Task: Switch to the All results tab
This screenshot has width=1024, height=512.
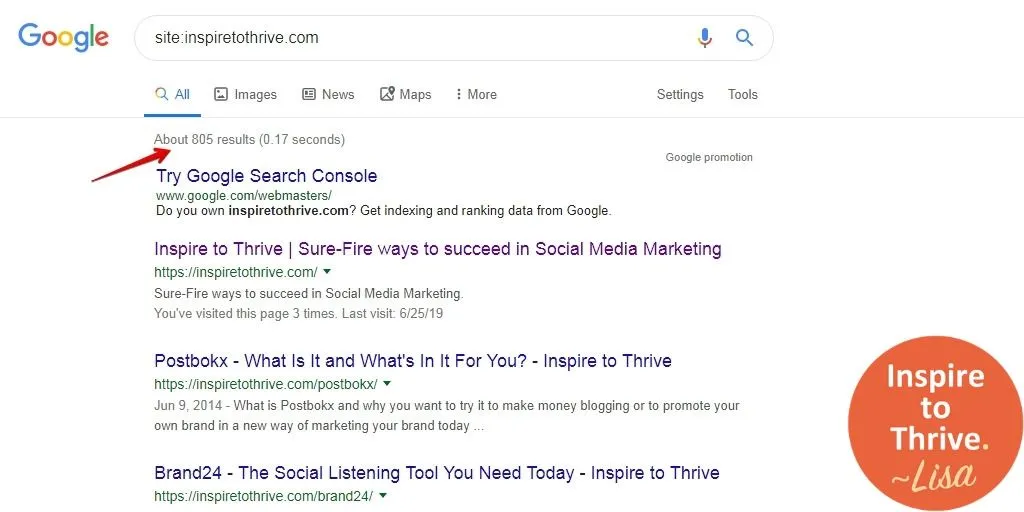Action: click(x=172, y=95)
